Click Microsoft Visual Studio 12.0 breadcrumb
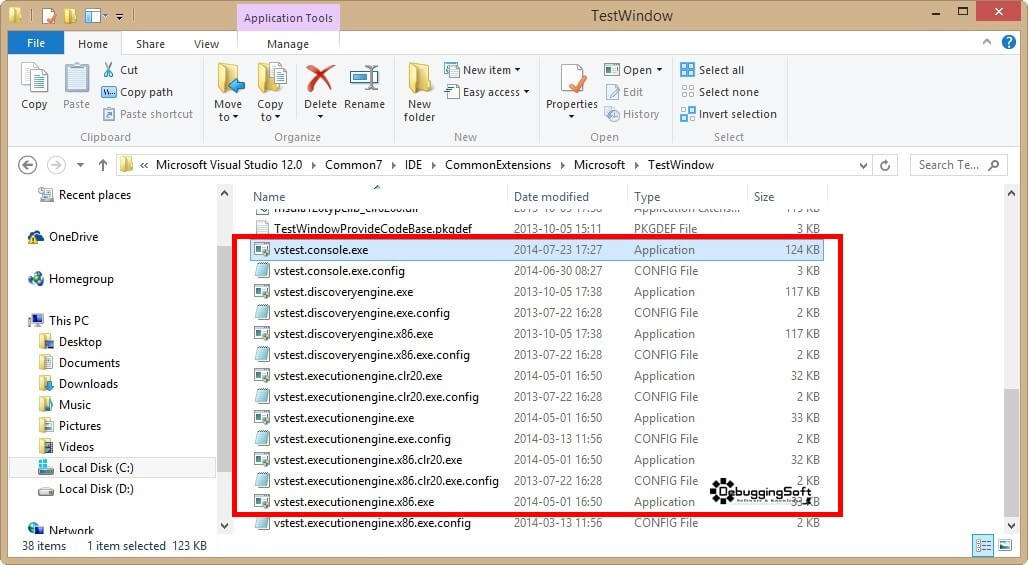Screen dimensions: 1028x565 [229, 165]
